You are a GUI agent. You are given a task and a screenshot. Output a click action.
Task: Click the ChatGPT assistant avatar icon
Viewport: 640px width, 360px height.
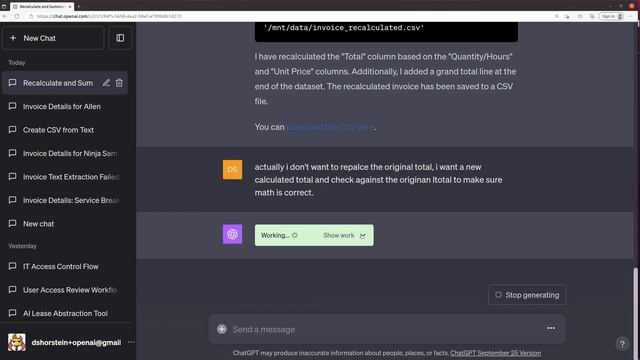click(x=232, y=234)
